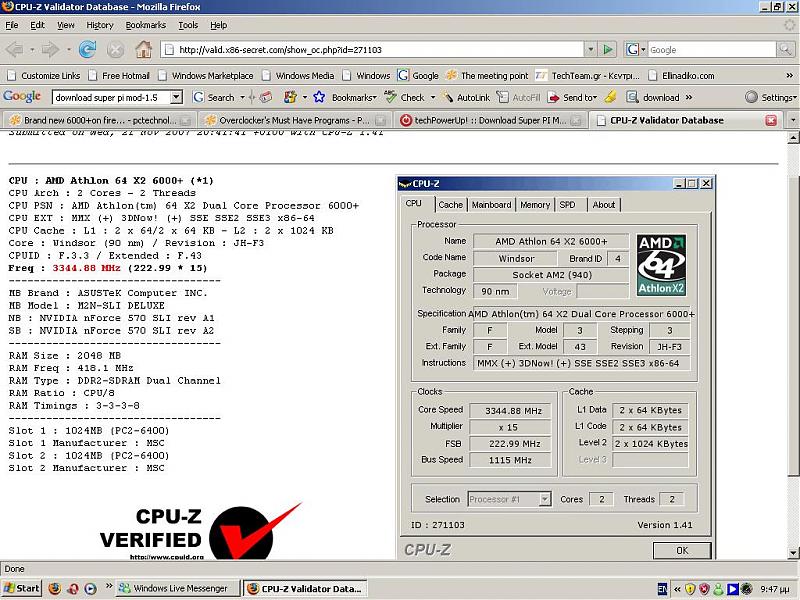Click the search magnifier in the Firefox search box
The height and width of the screenshot is (600, 800).
[785, 49]
